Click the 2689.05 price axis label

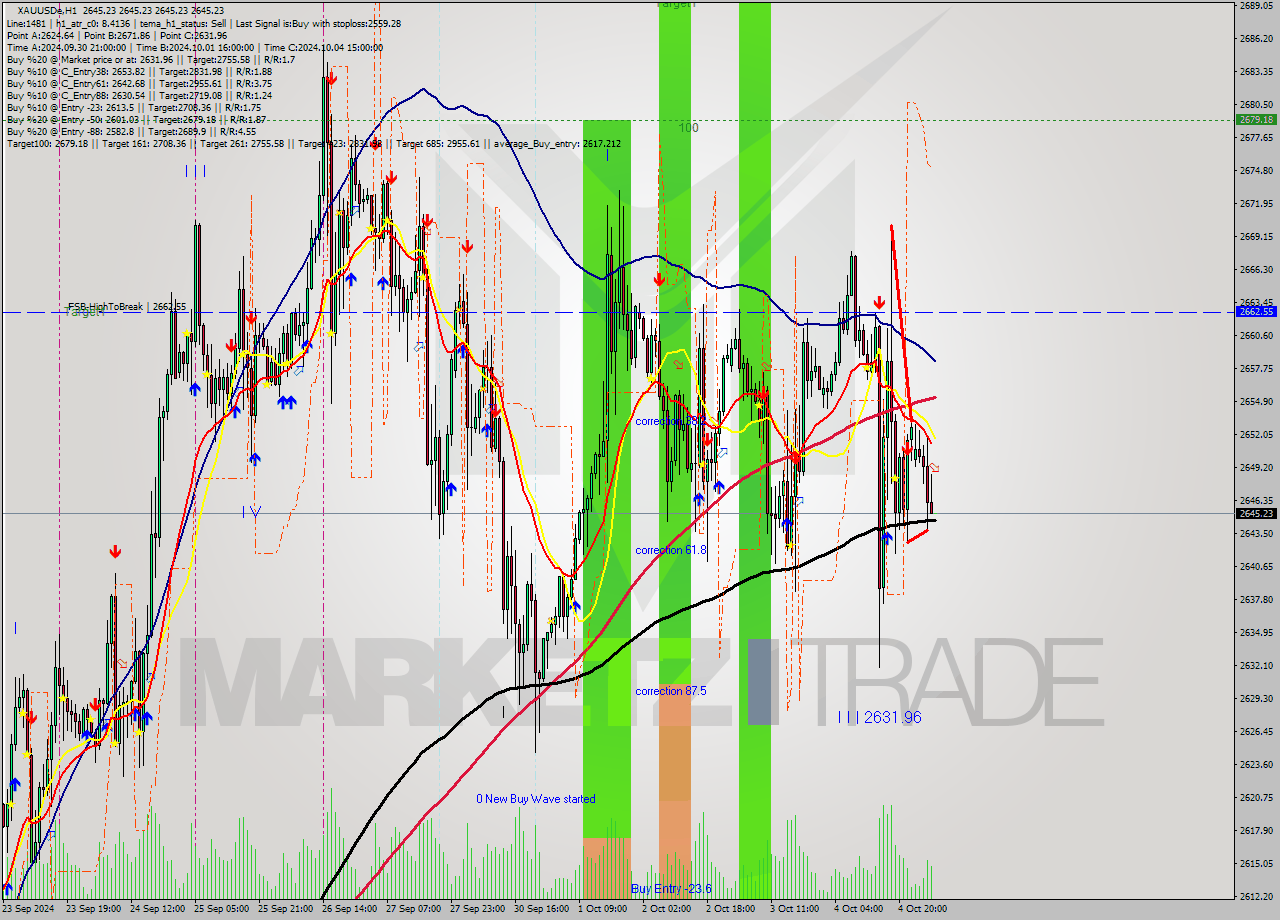(1256, 5)
